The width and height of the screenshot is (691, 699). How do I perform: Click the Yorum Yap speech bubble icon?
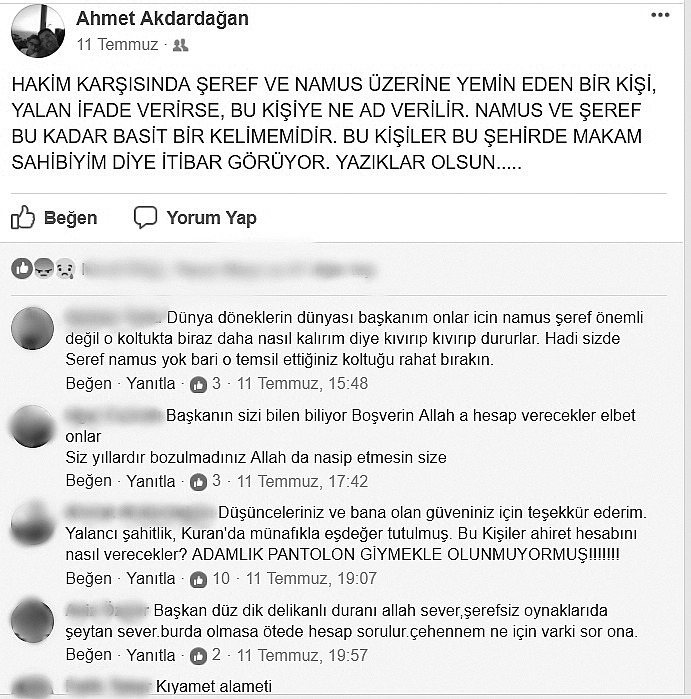(145, 218)
